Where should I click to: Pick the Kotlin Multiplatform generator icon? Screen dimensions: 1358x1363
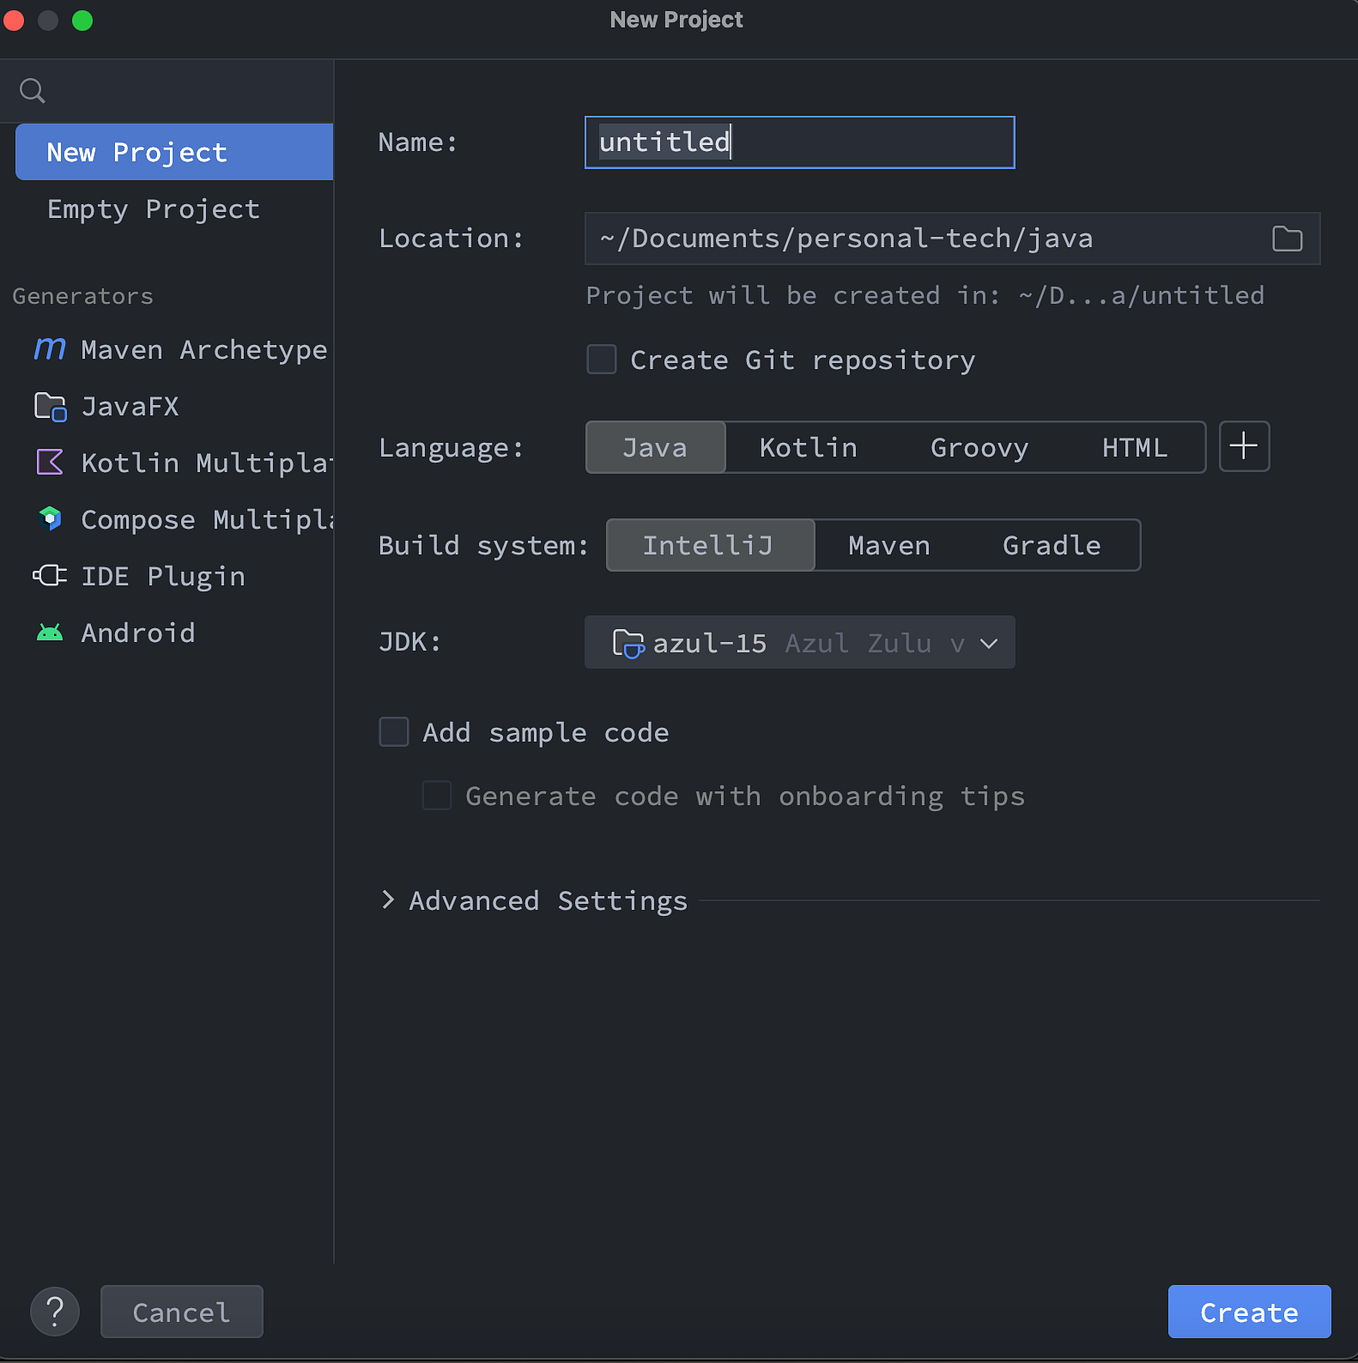coord(49,462)
